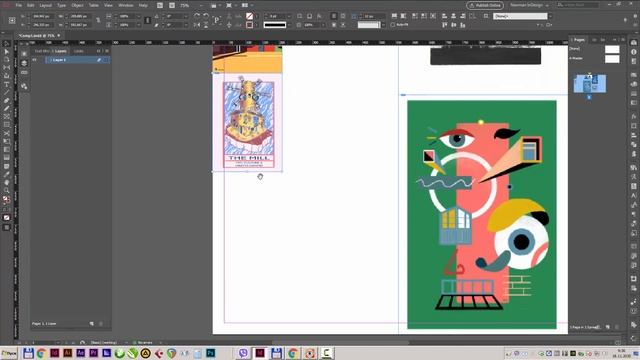This screenshot has height=360, width=640.
Task: Open the Type menu
Action: coord(61,5)
